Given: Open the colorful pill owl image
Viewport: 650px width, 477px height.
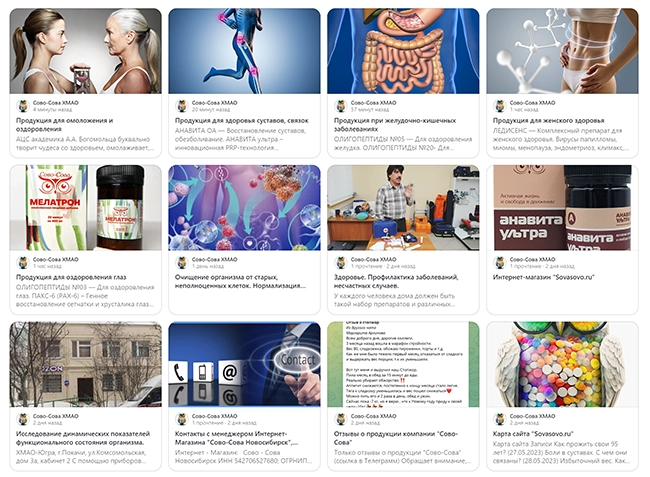Looking at the screenshot, I should [562, 364].
